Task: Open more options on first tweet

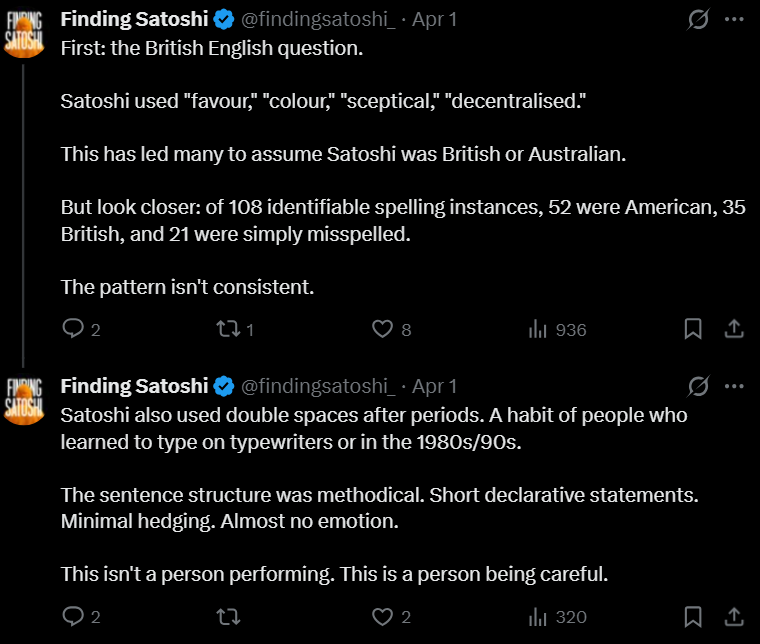Action: pos(734,19)
